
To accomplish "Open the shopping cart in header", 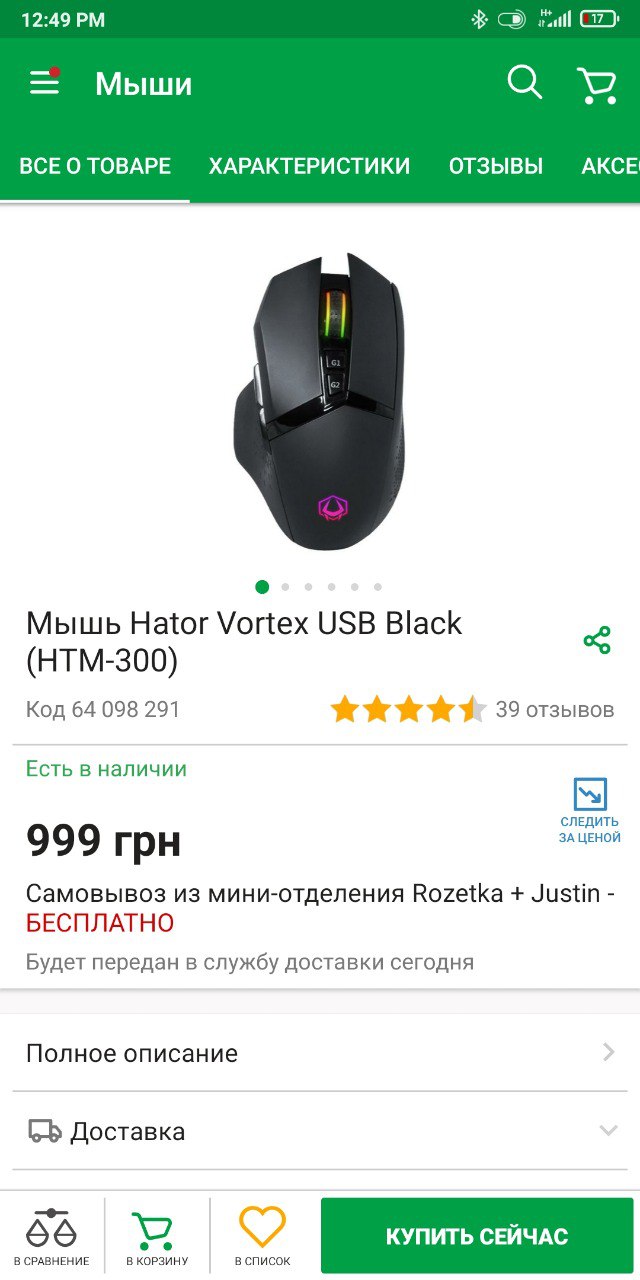I will point(596,84).
